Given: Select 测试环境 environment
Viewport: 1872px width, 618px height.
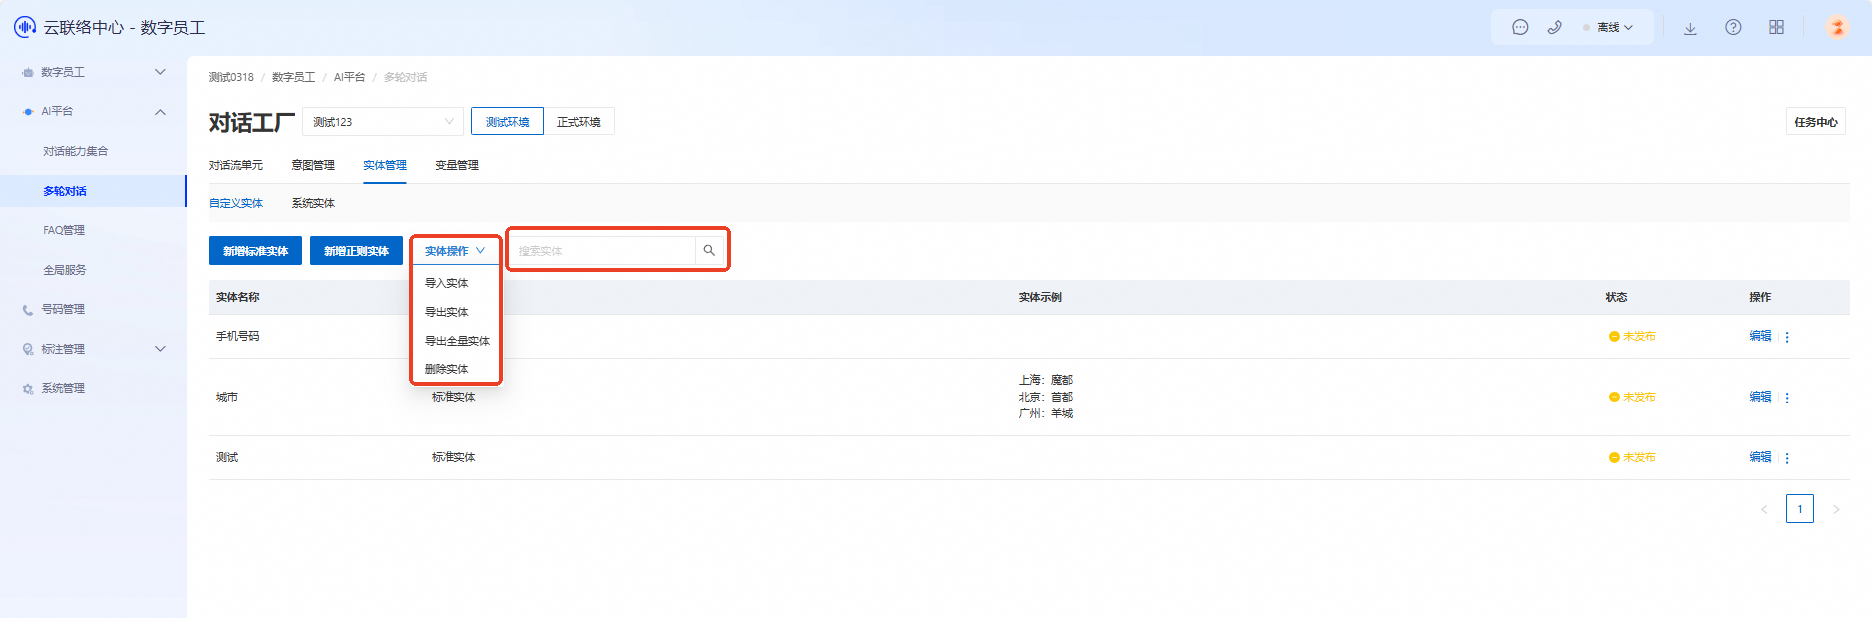Looking at the screenshot, I should coord(507,122).
